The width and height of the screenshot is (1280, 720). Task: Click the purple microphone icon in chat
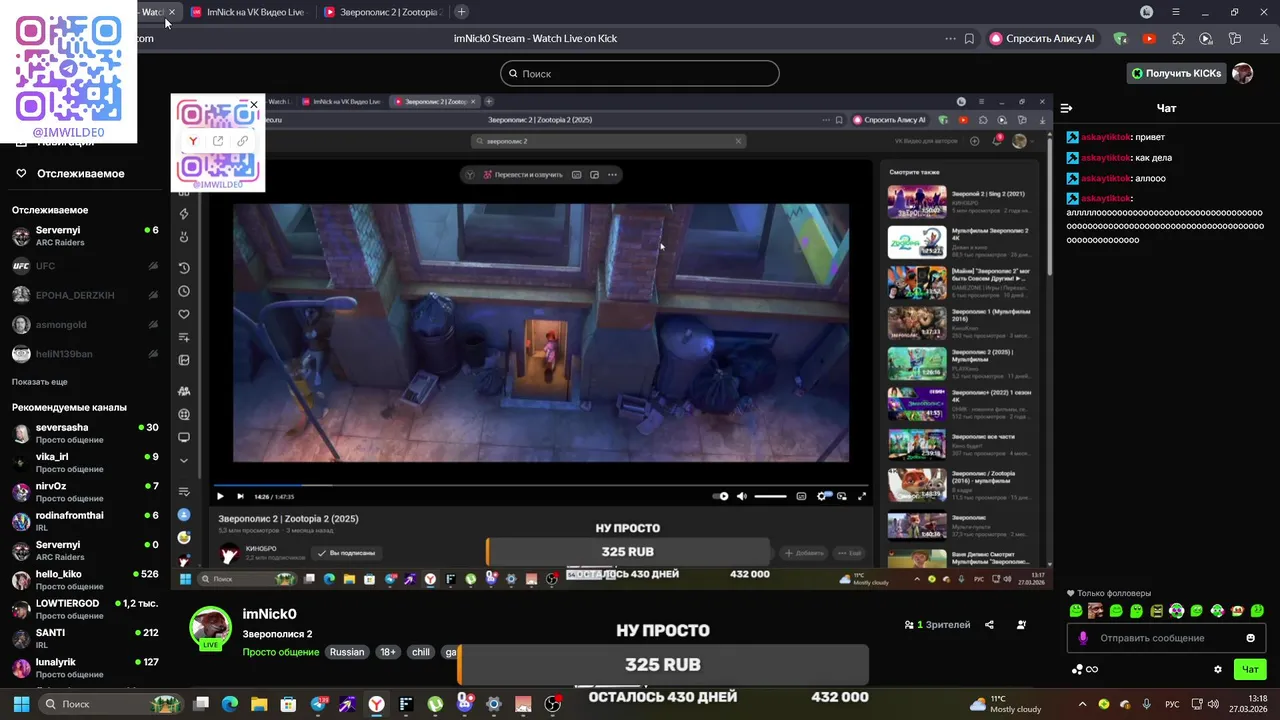(x=1083, y=638)
